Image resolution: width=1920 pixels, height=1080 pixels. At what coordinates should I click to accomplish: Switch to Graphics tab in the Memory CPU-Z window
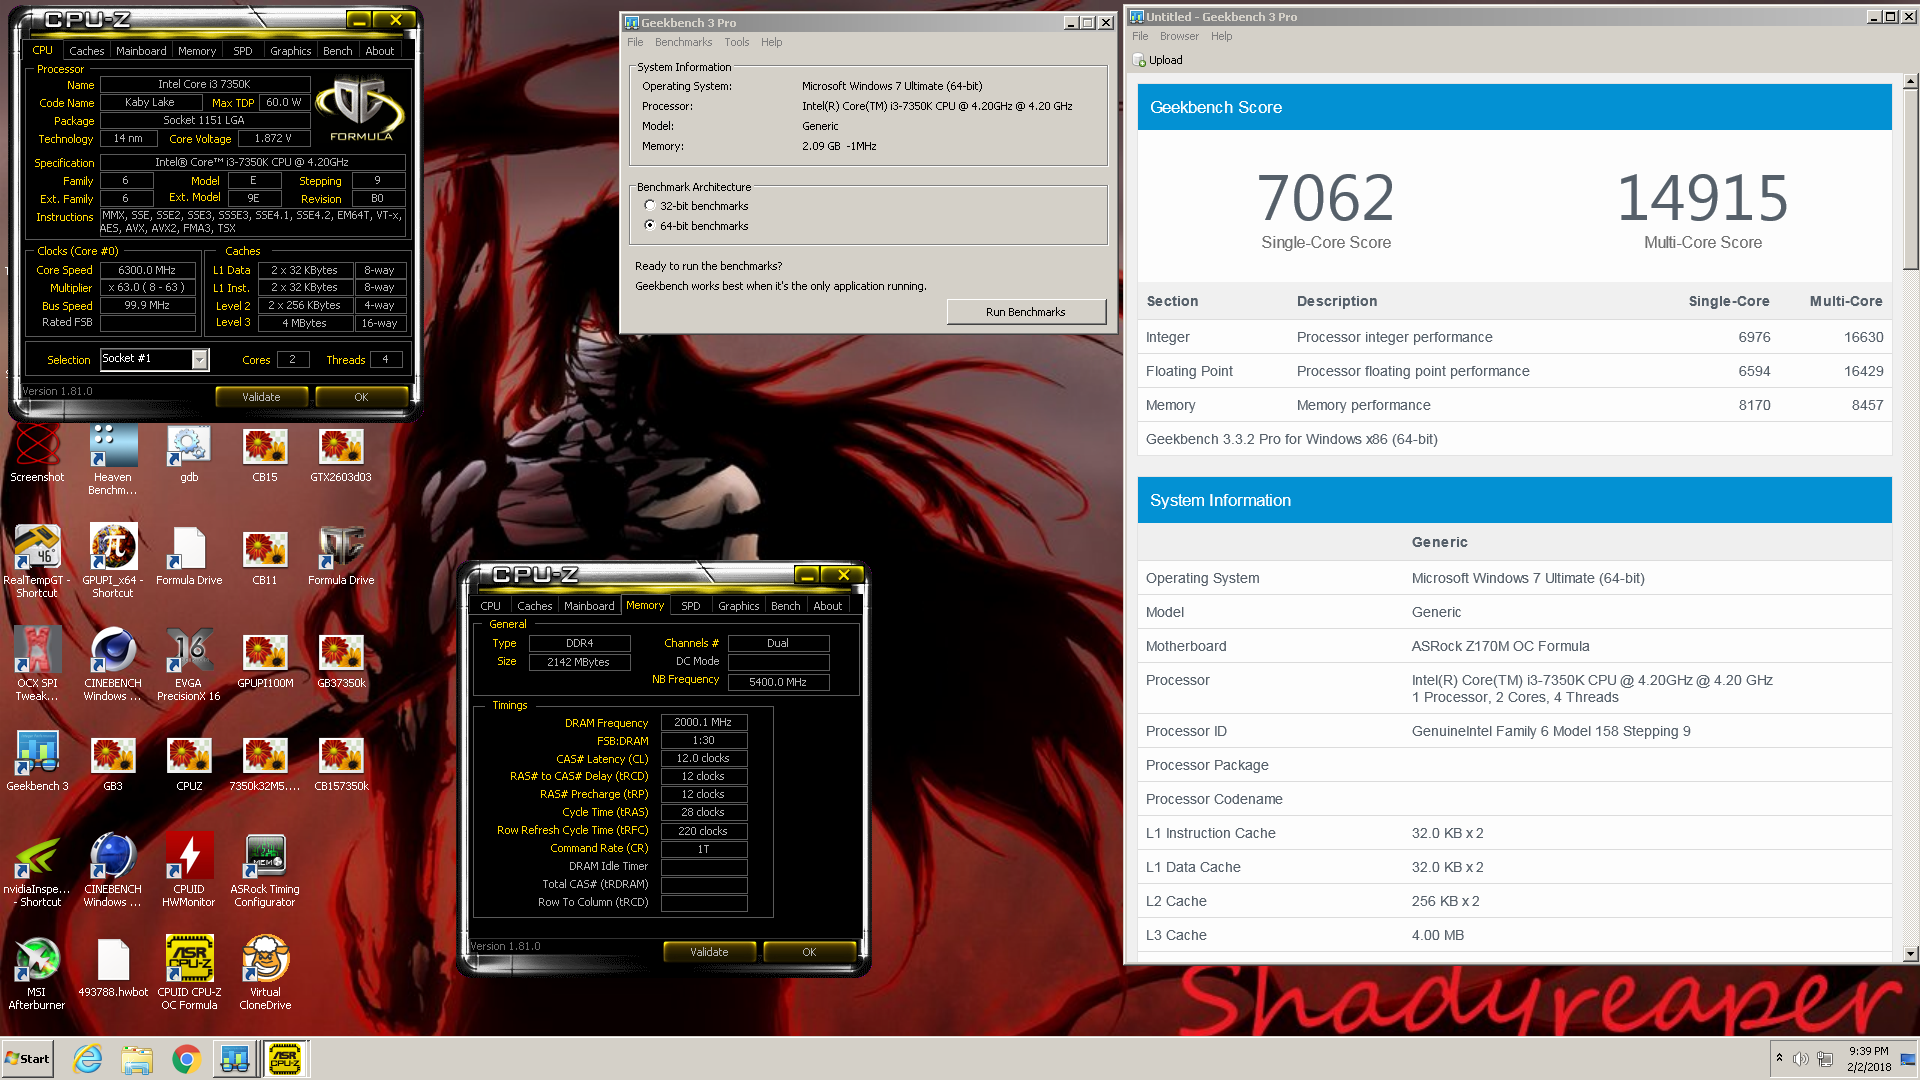click(738, 606)
